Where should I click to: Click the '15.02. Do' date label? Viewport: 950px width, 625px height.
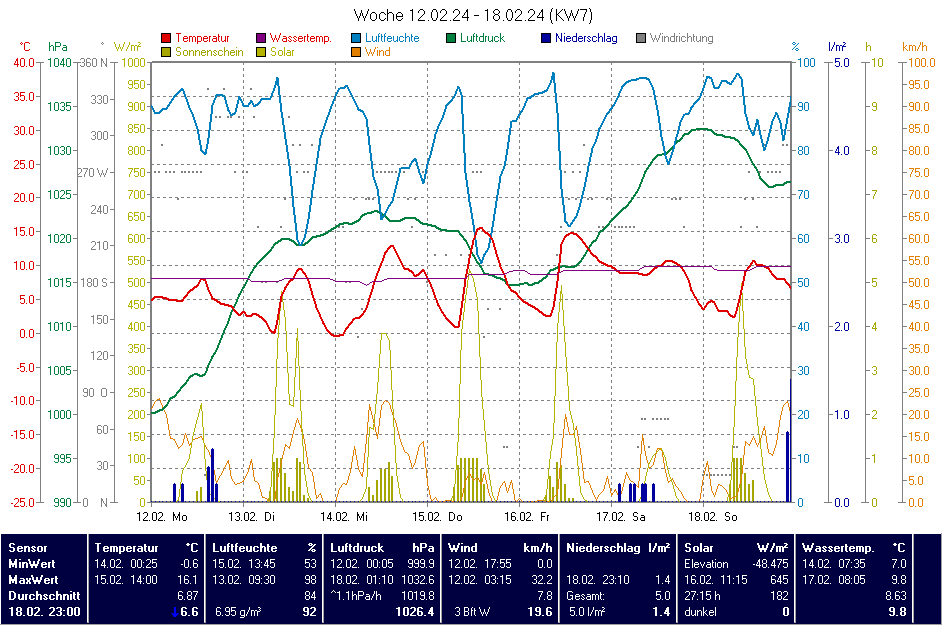[x=437, y=517]
